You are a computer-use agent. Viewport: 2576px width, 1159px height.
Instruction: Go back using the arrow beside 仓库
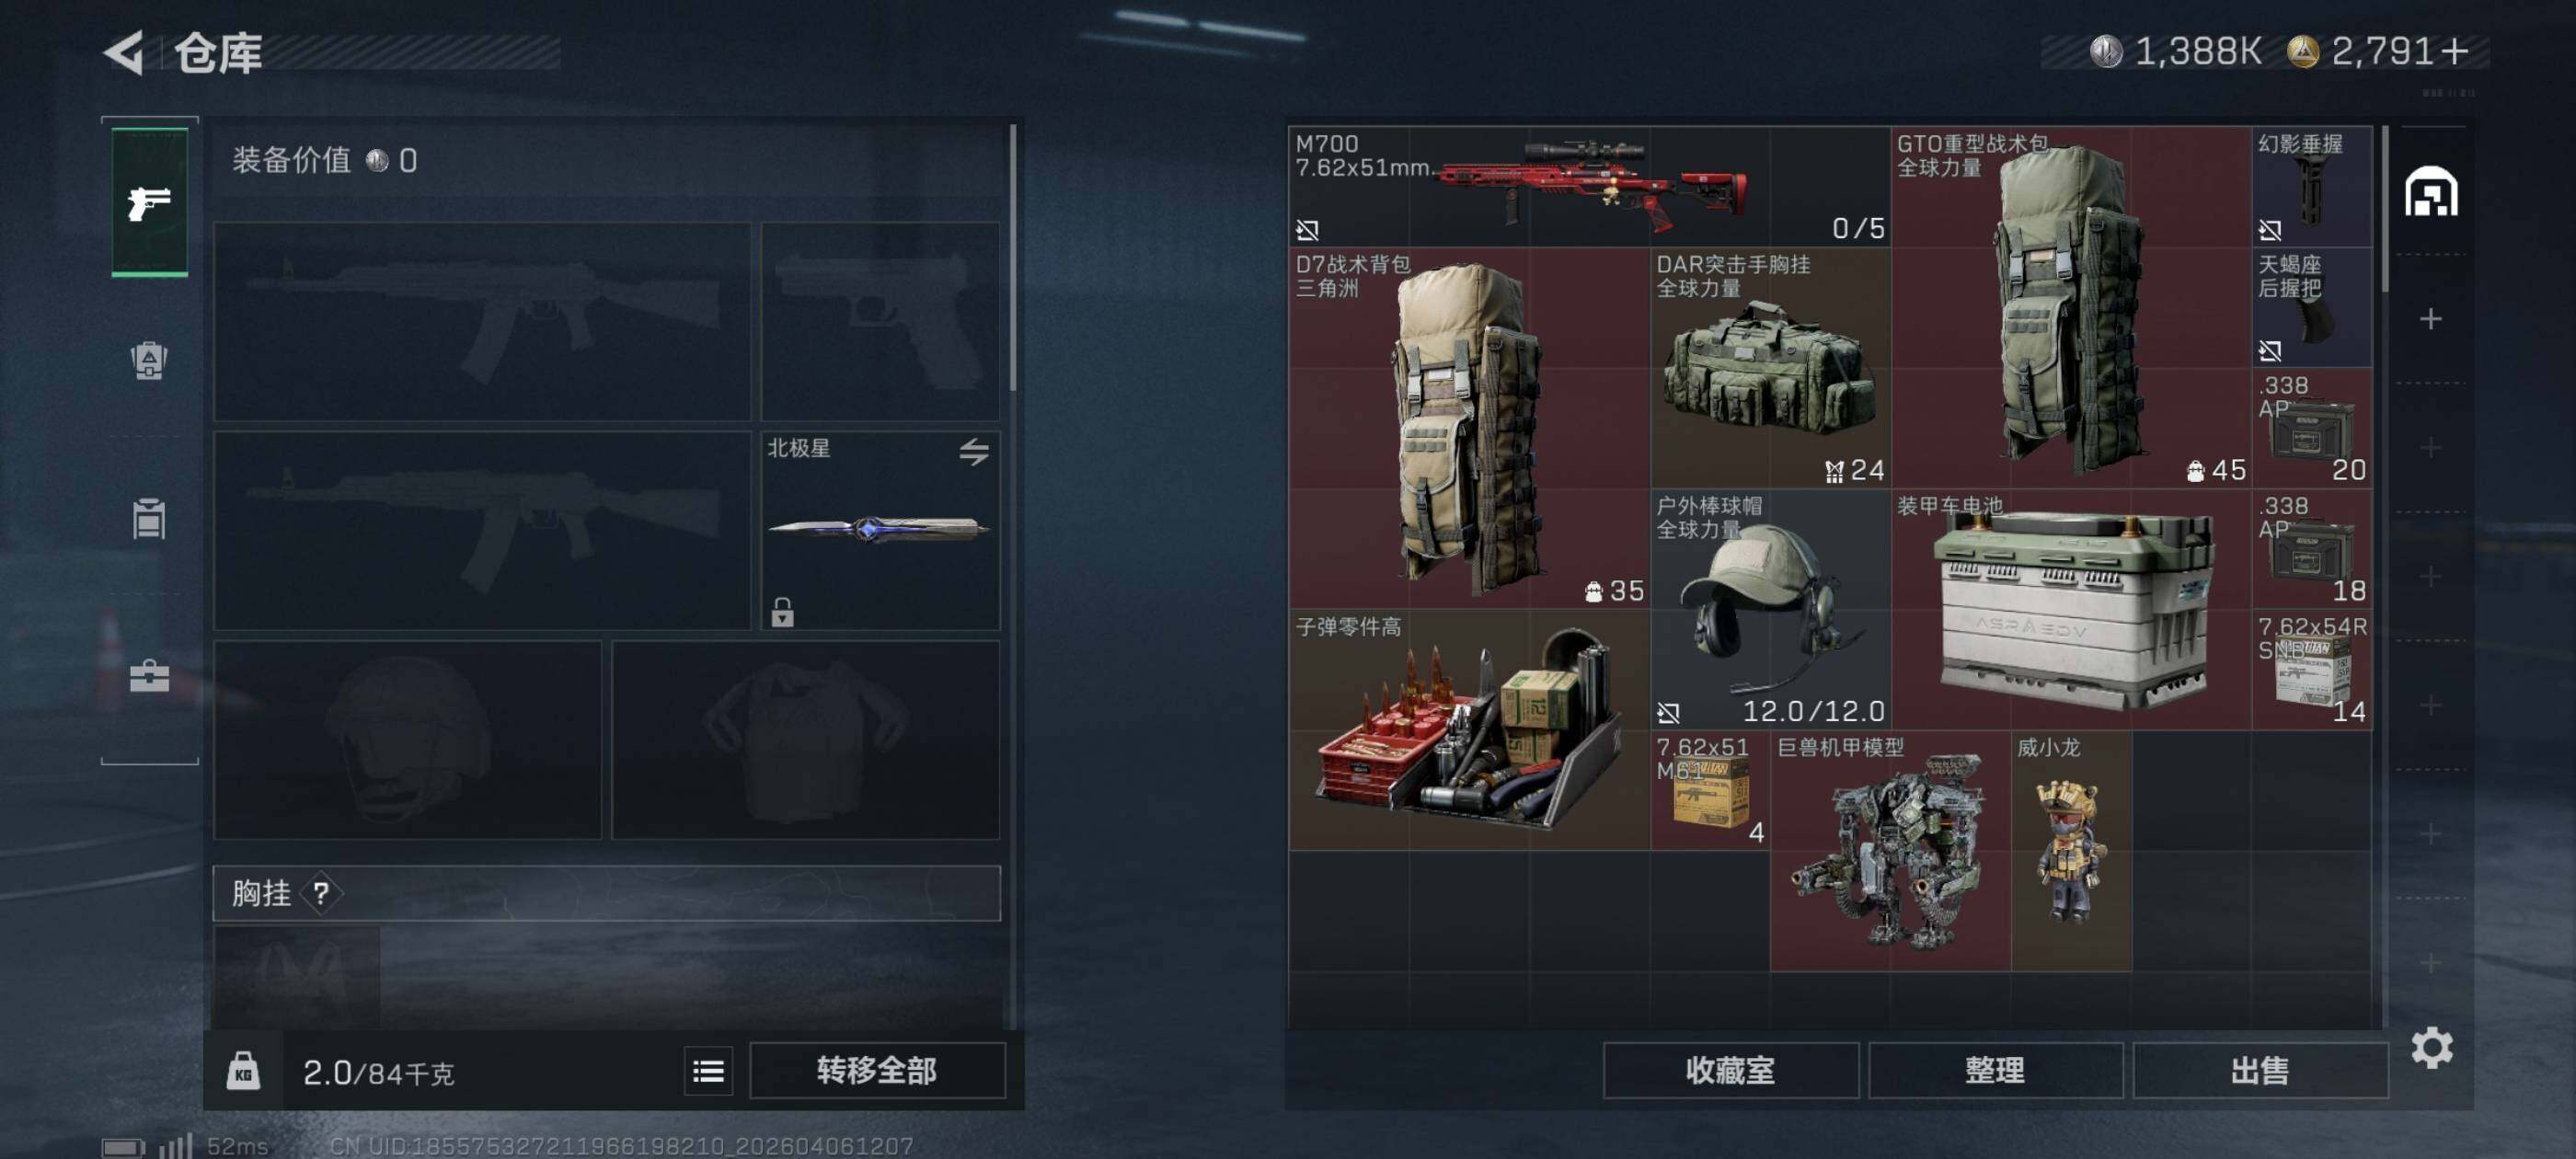125,52
